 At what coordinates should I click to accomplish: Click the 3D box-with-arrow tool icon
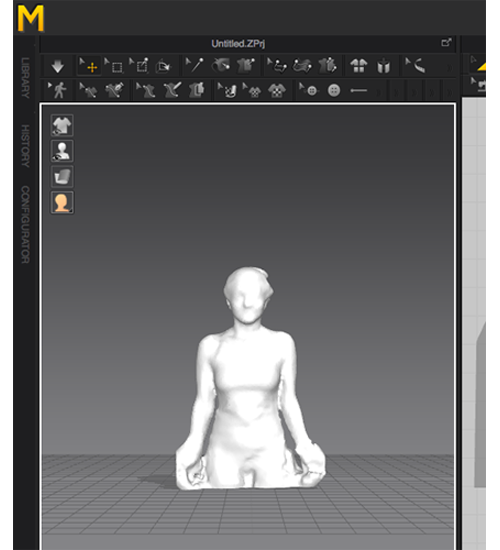click(163, 66)
